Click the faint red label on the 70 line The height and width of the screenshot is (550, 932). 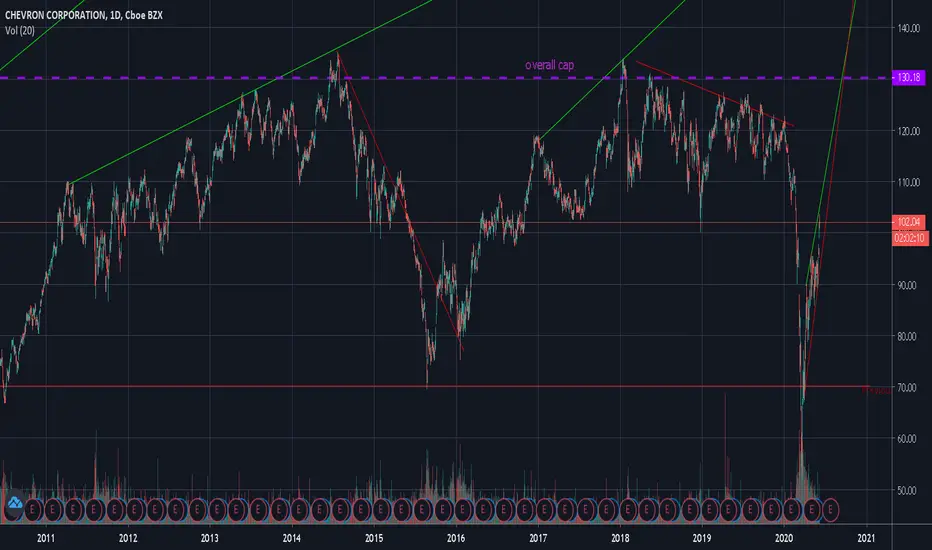[x=876, y=390]
